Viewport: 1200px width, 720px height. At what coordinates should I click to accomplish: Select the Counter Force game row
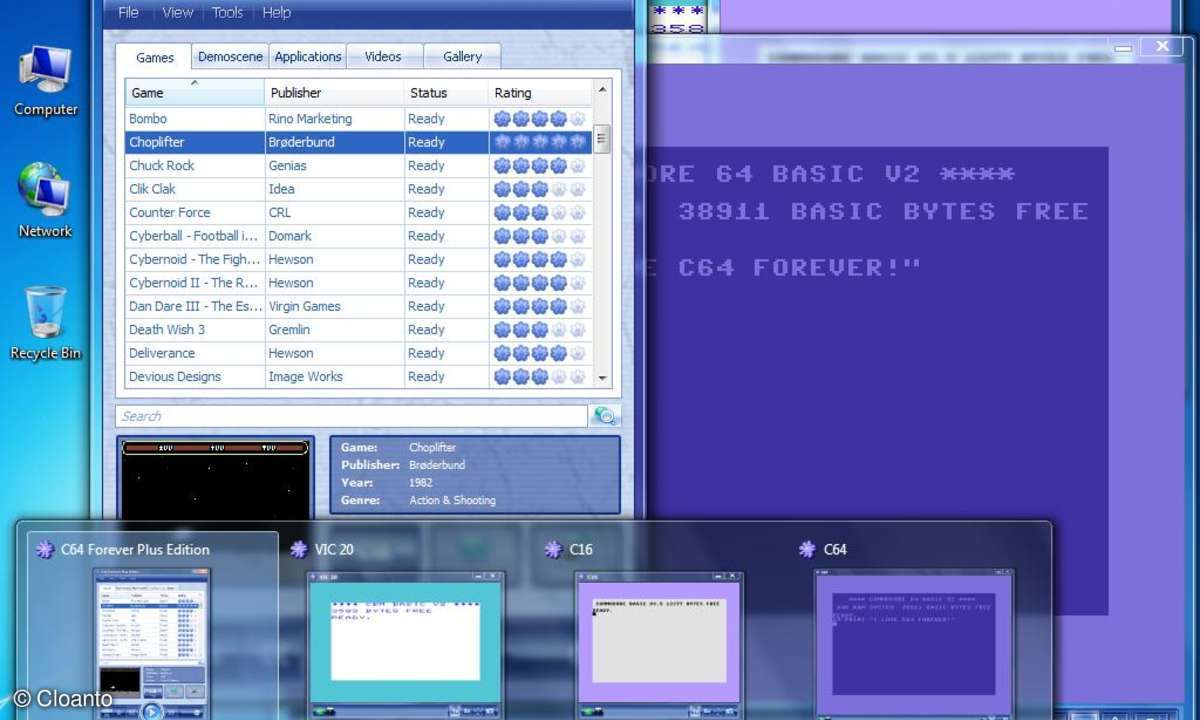[x=357, y=213]
